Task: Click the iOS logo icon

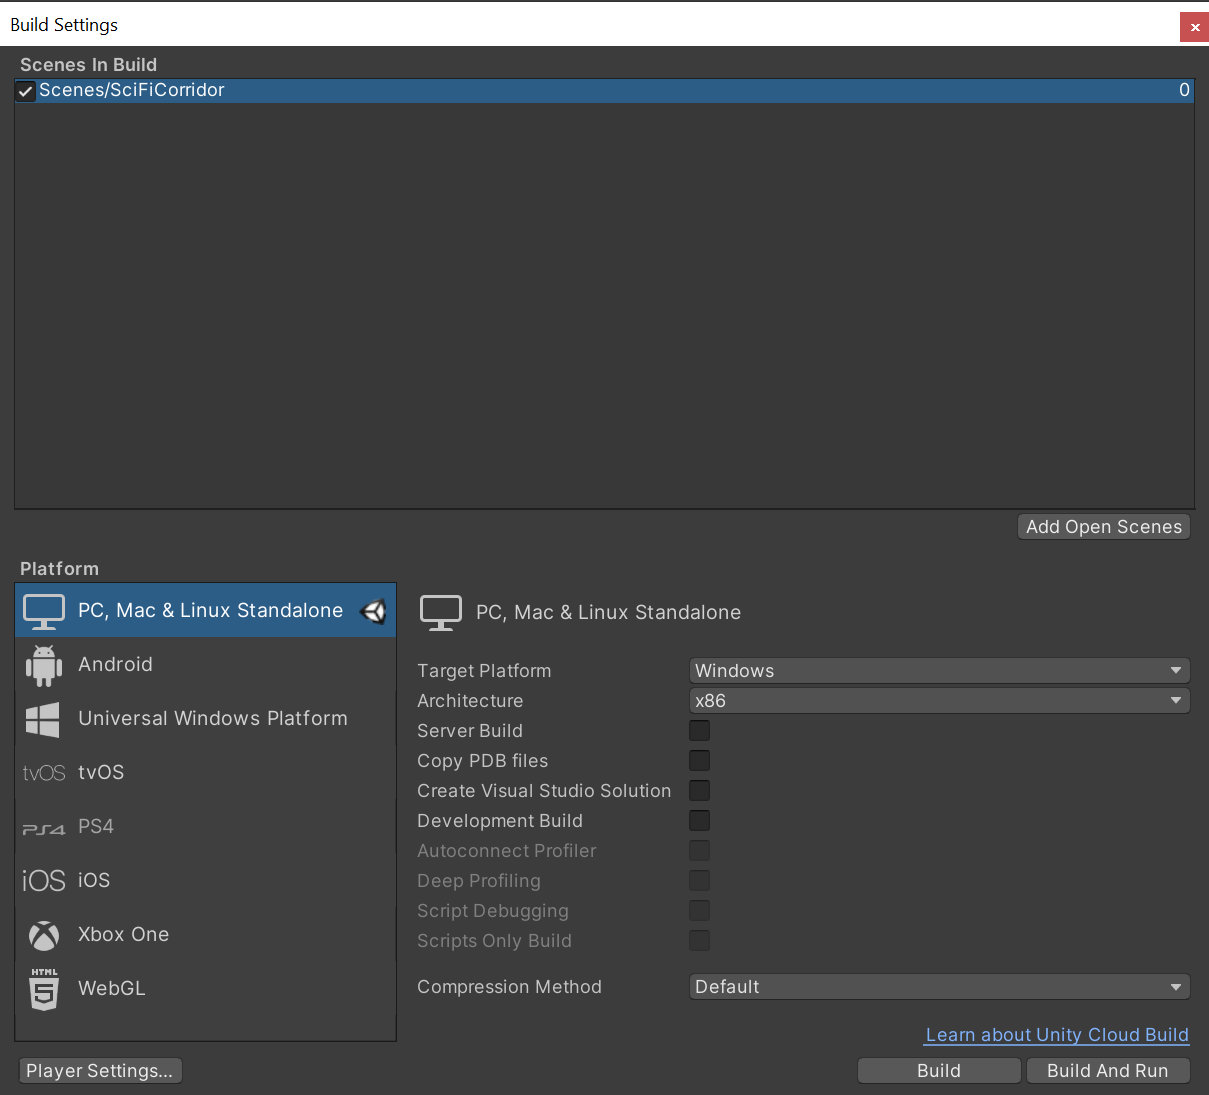Action: point(44,881)
